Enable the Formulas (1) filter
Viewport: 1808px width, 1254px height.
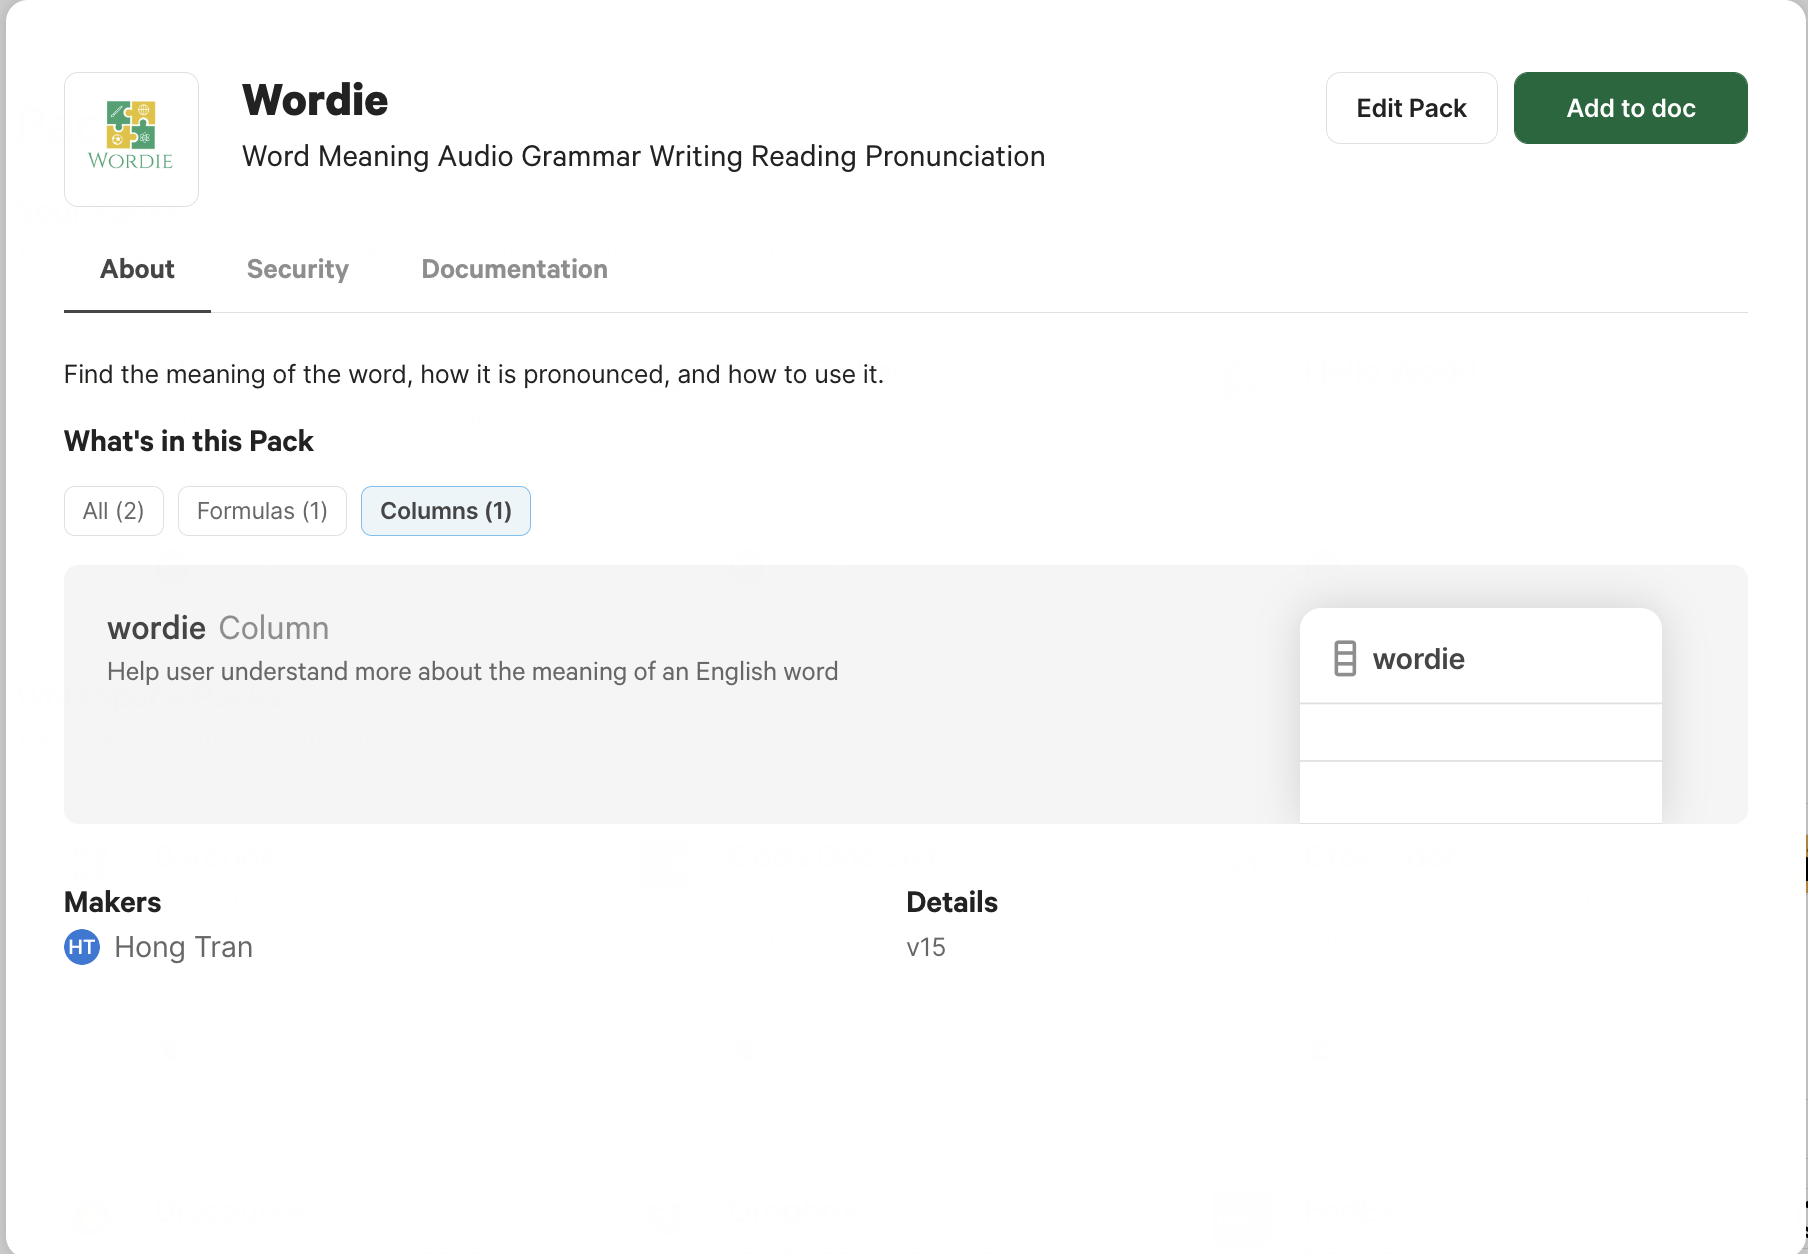click(x=261, y=510)
